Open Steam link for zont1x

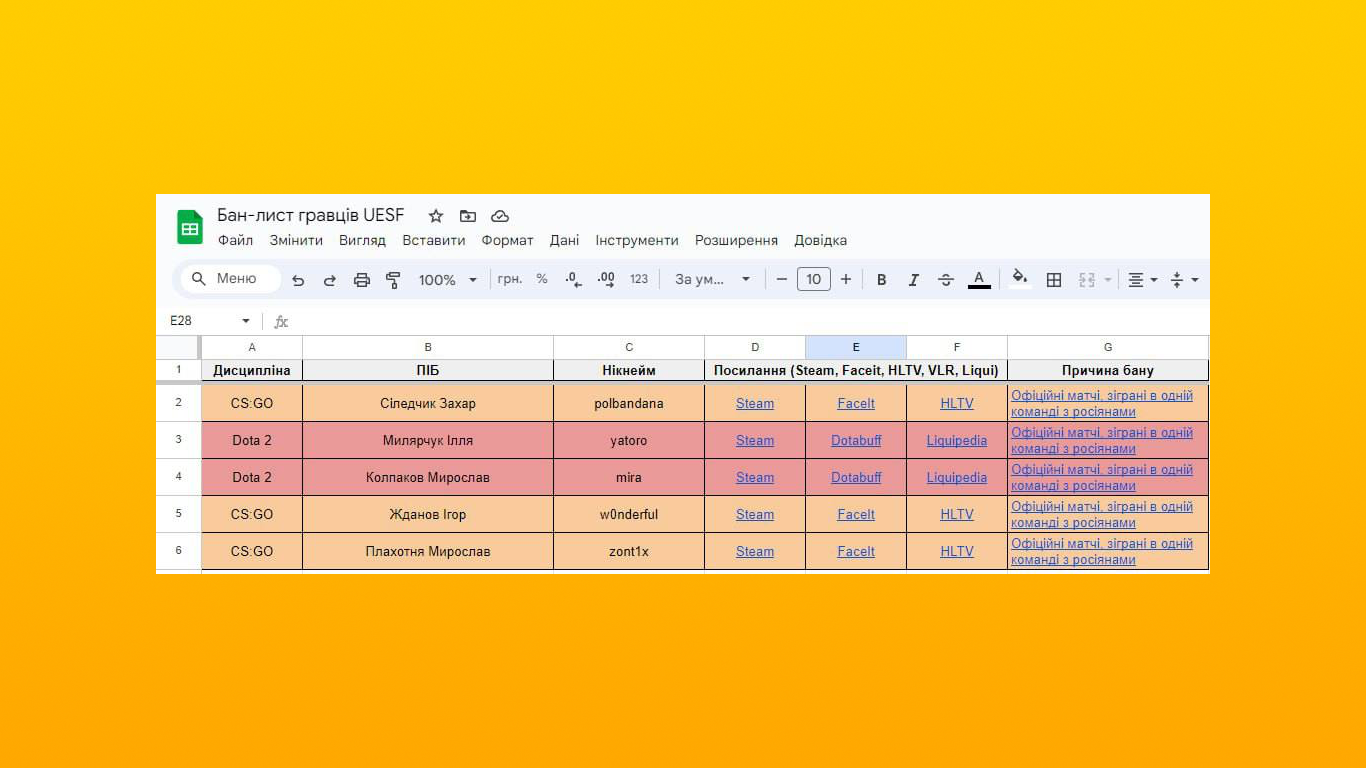click(x=755, y=552)
